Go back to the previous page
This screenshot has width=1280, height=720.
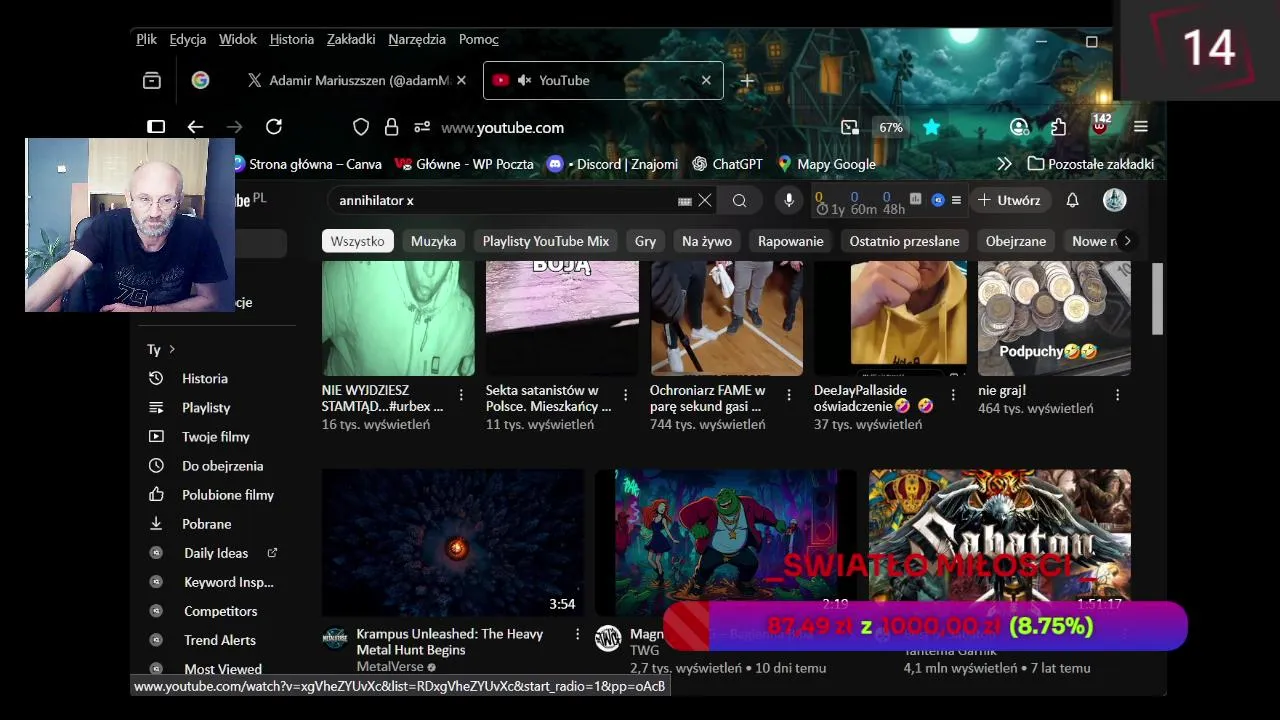click(x=195, y=127)
